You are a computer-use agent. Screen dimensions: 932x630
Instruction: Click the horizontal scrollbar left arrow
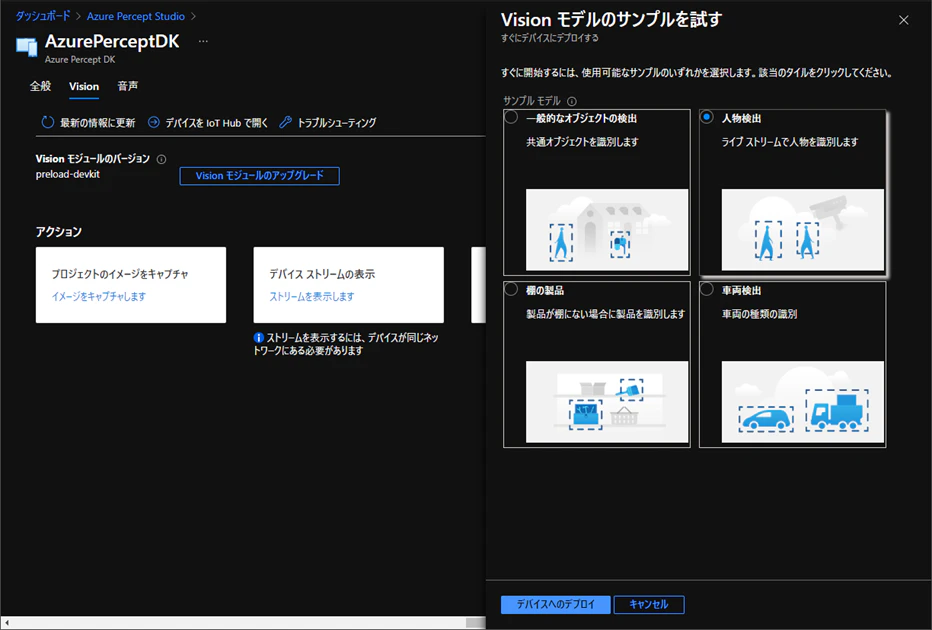pos(7,623)
